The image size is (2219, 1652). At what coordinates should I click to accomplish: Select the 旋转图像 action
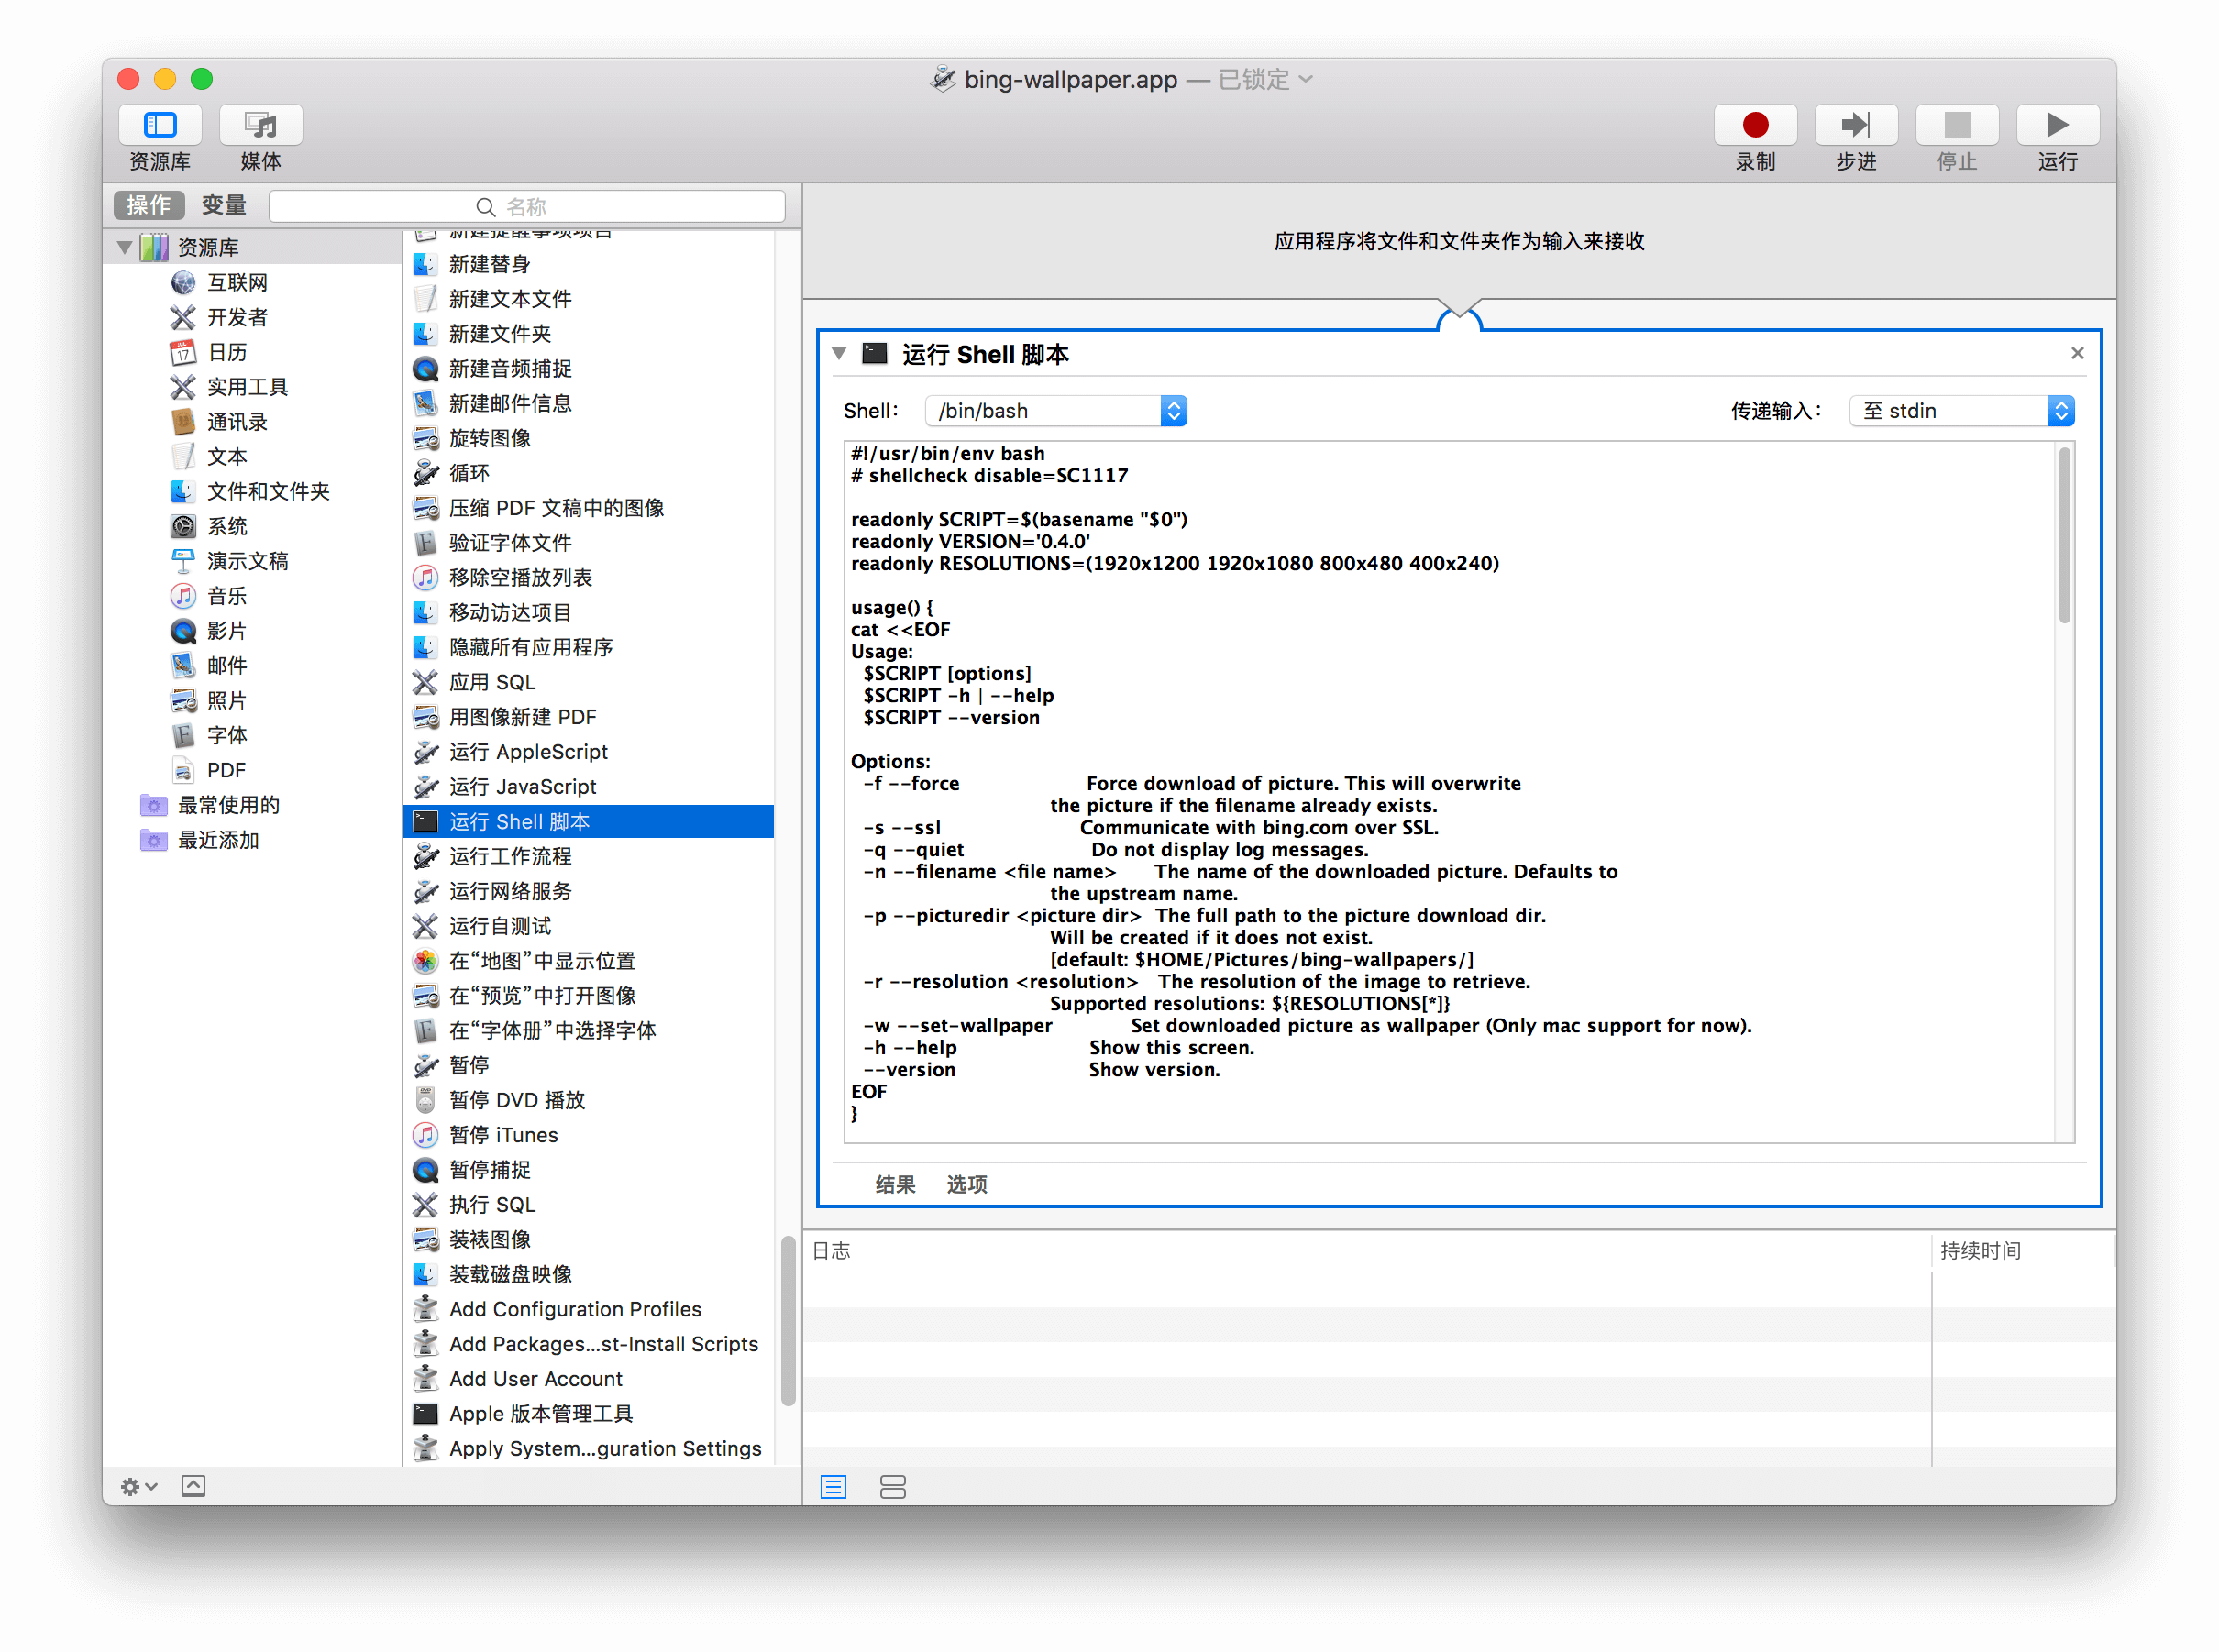point(589,438)
